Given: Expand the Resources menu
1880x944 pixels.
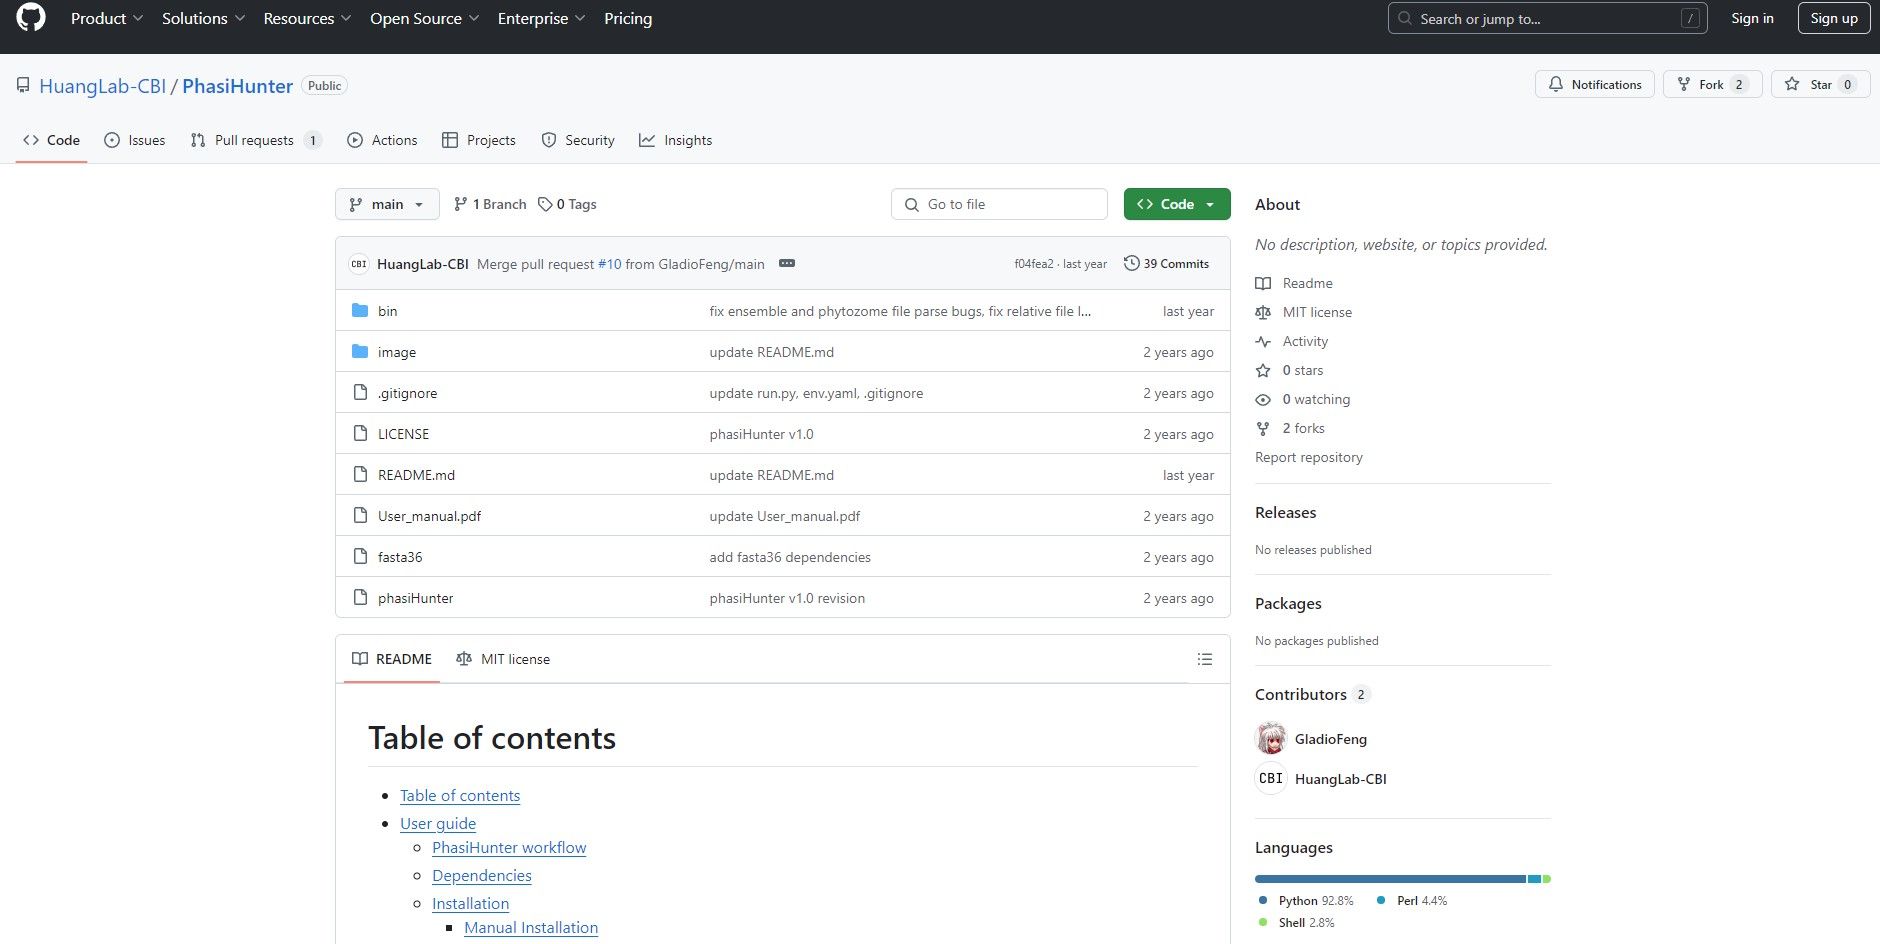Looking at the screenshot, I should [307, 18].
